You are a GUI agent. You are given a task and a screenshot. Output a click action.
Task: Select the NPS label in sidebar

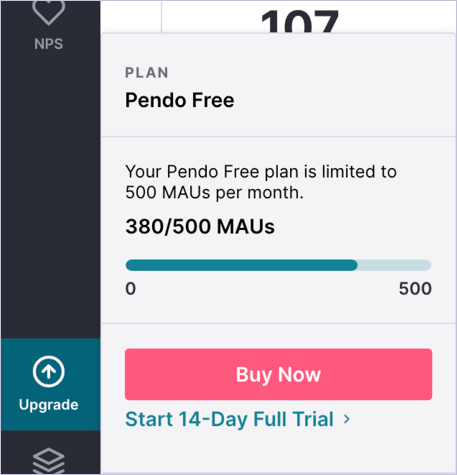click(49, 44)
